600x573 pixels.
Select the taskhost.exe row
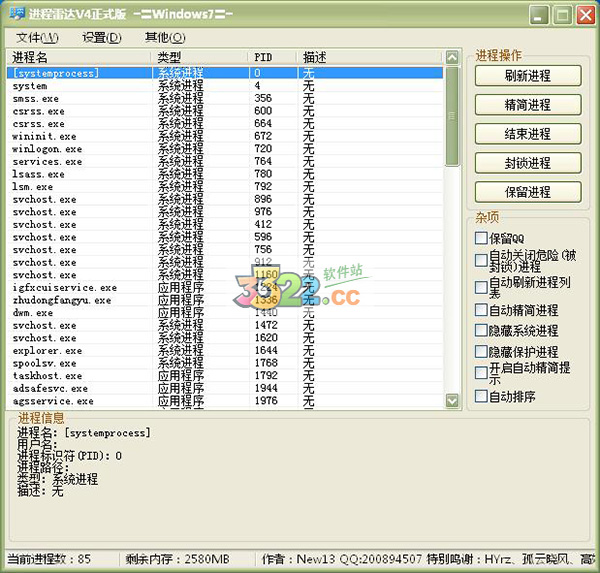[x=225, y=375]
